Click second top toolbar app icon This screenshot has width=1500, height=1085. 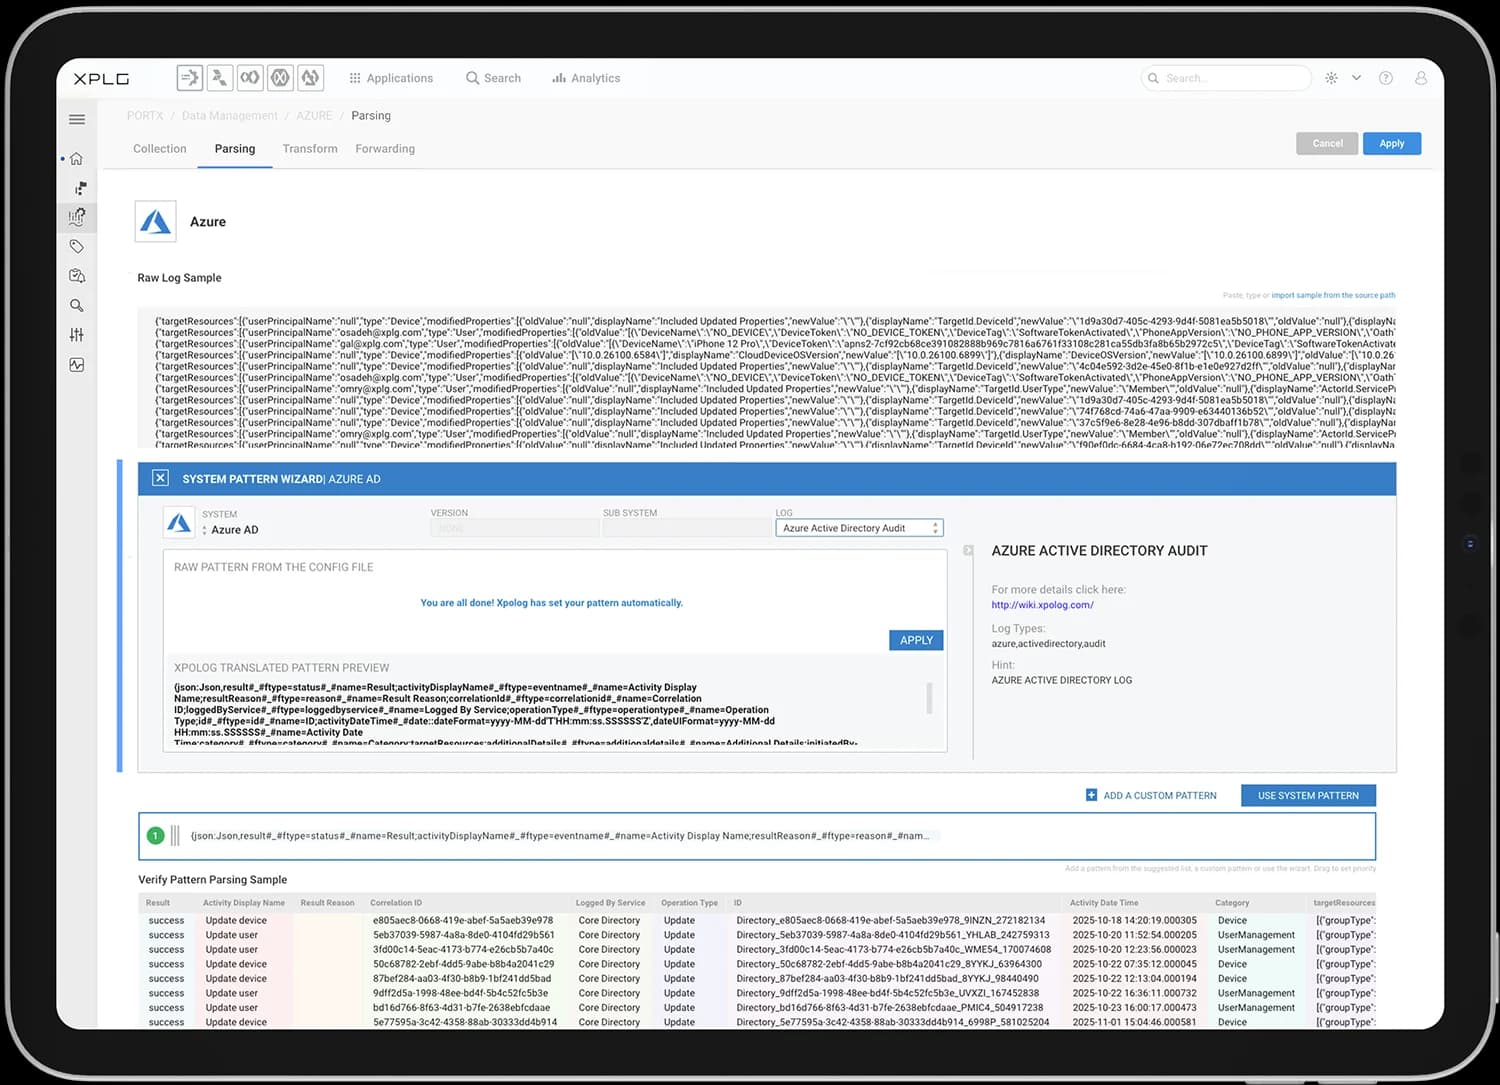pyautogui.click(x=219, y=77)
